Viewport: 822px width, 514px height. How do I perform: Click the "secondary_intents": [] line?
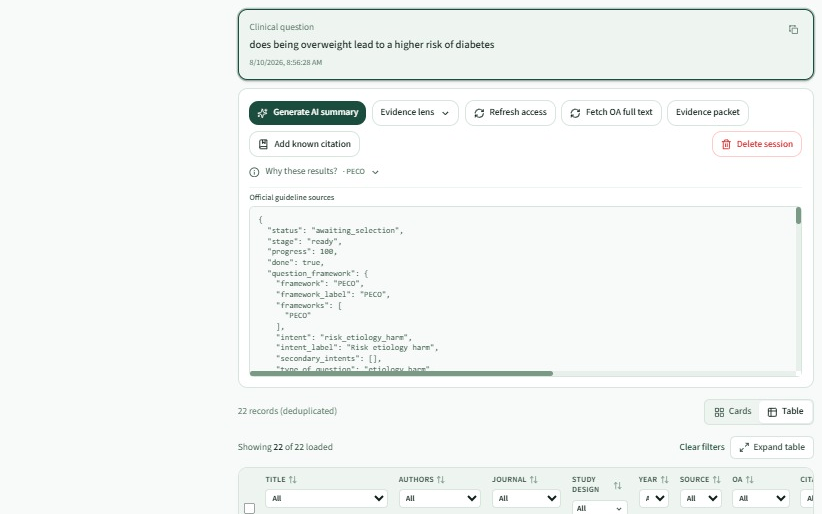click(x=329, y=359)
